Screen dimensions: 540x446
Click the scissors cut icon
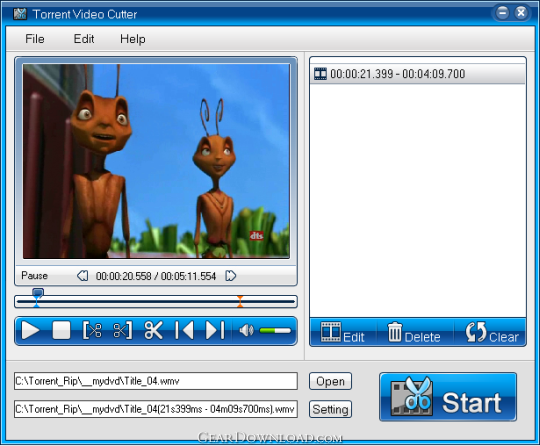[153, 330]
